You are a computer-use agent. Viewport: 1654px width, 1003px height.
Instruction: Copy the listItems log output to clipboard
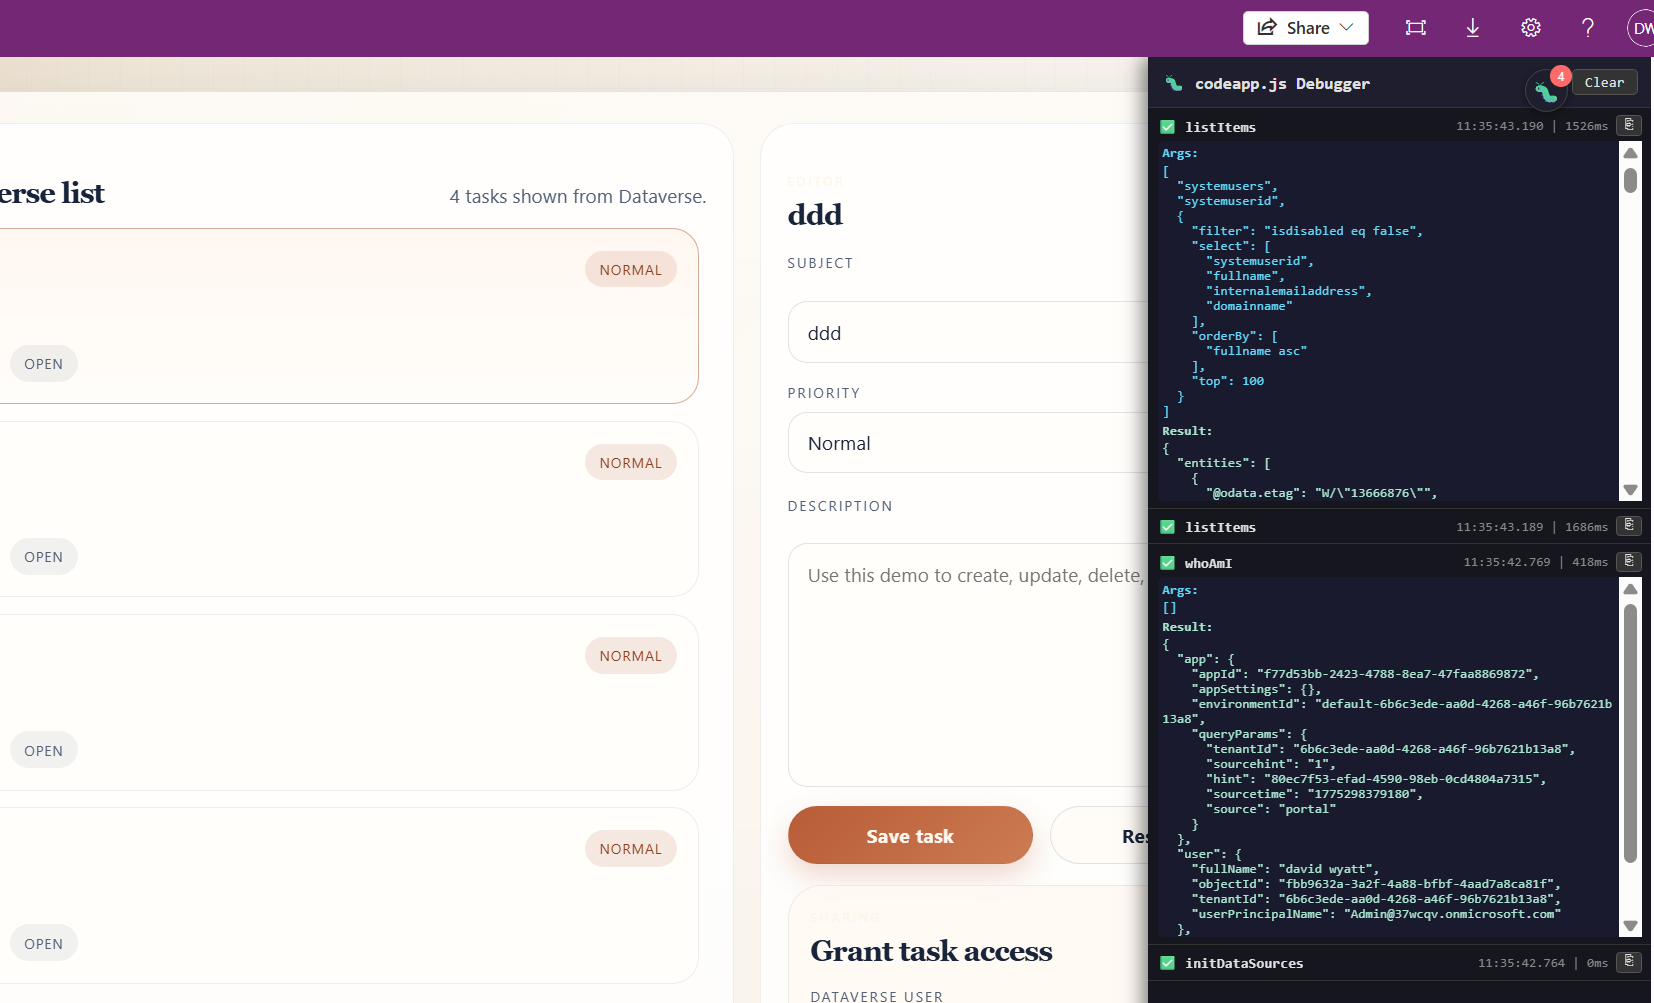[1628, 126]
